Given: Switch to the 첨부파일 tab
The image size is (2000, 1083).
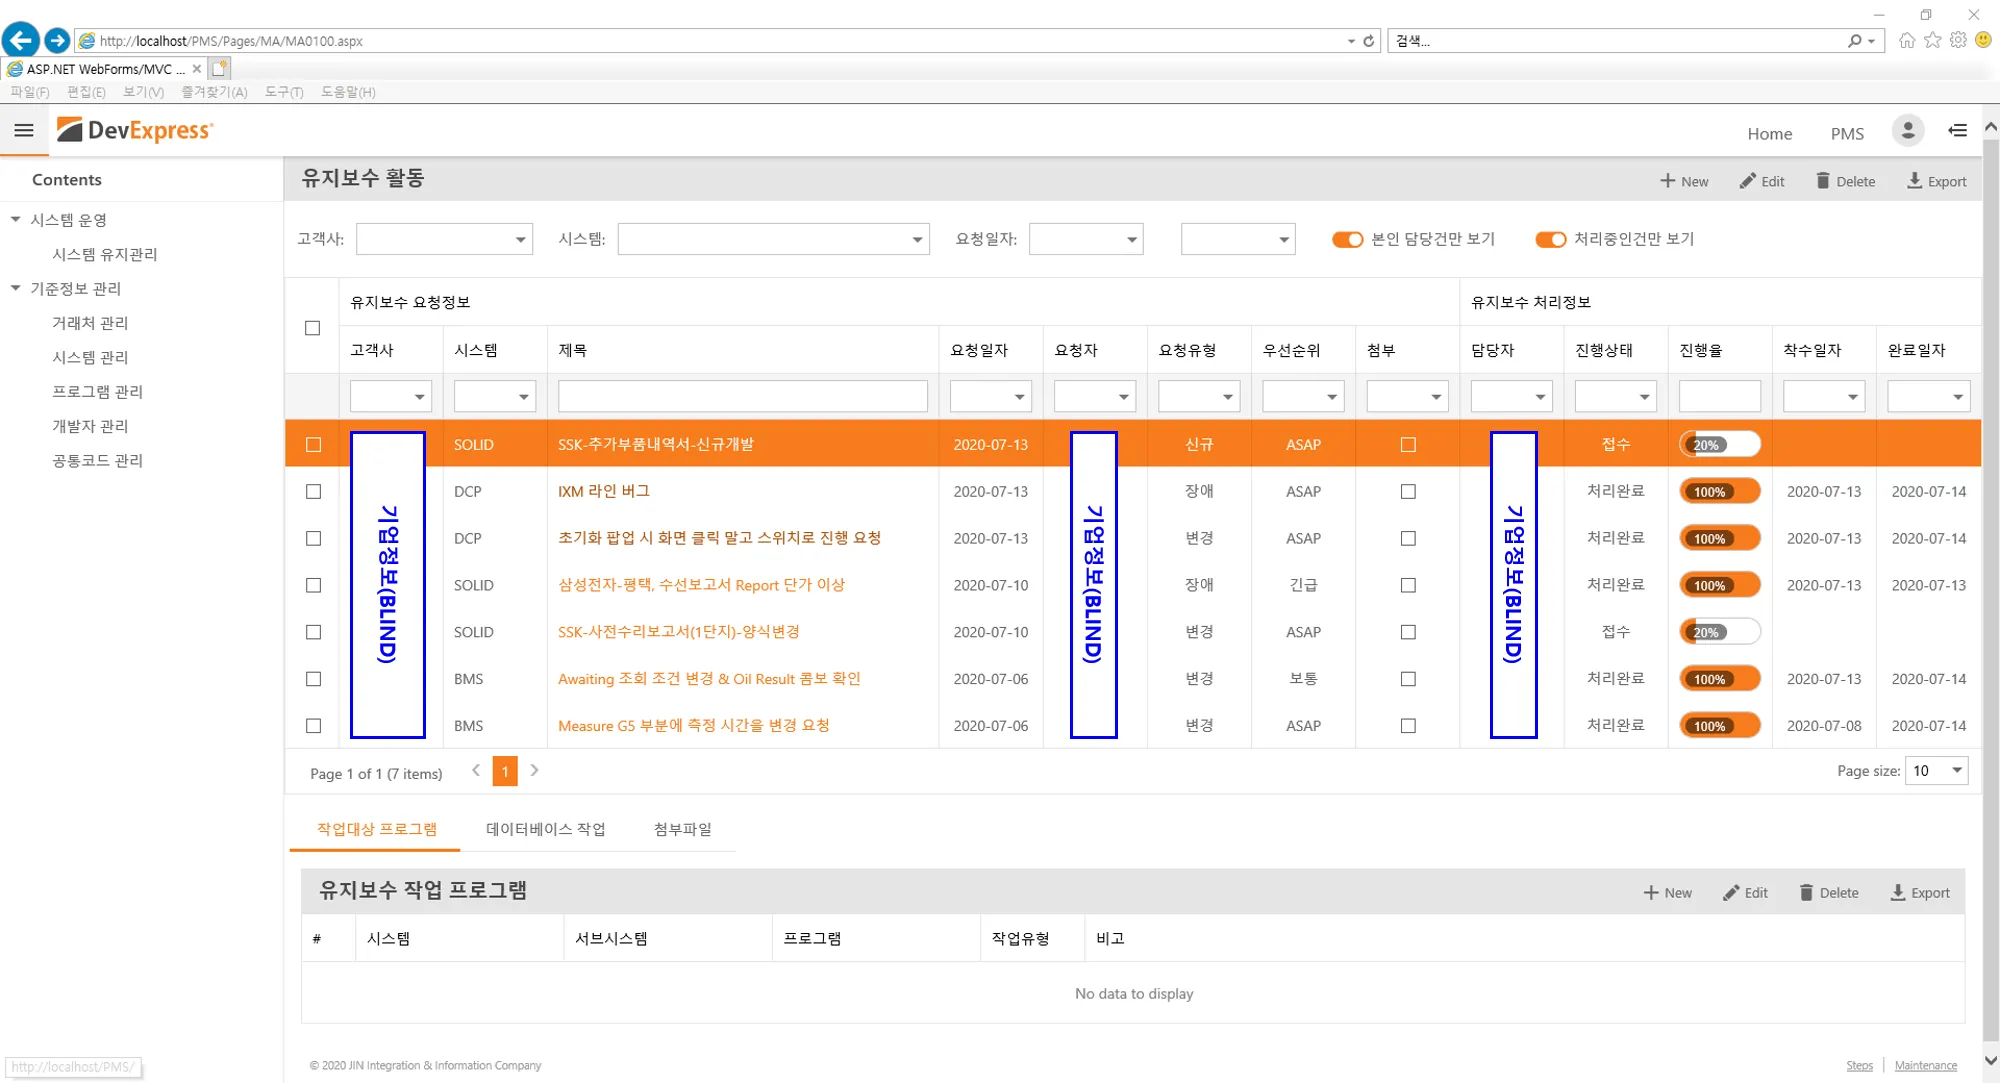Looking at the screenshot, I should [682, 829].
